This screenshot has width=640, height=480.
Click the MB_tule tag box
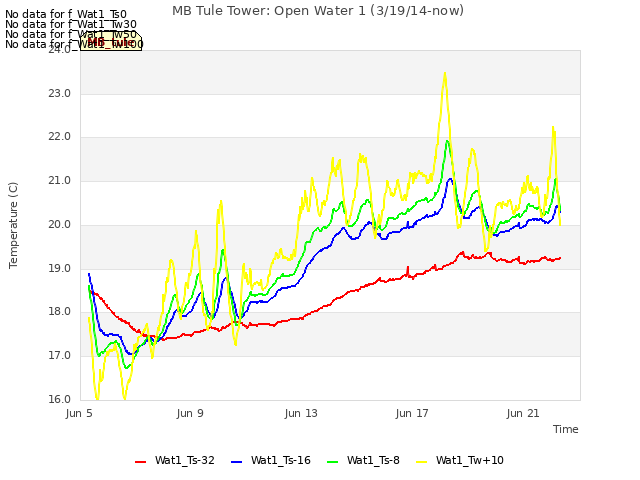111,42
